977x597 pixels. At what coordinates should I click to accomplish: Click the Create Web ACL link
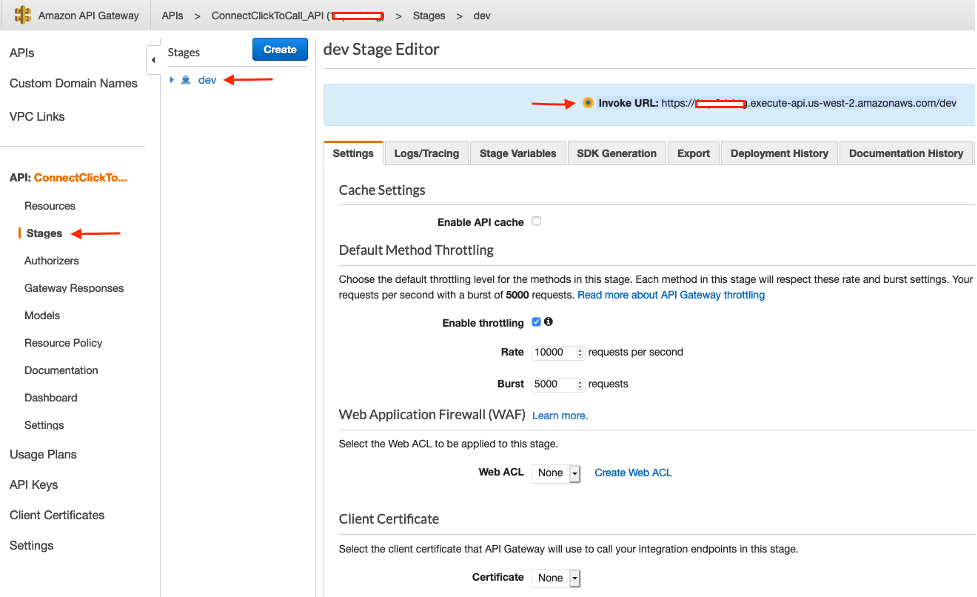[633, 472]
